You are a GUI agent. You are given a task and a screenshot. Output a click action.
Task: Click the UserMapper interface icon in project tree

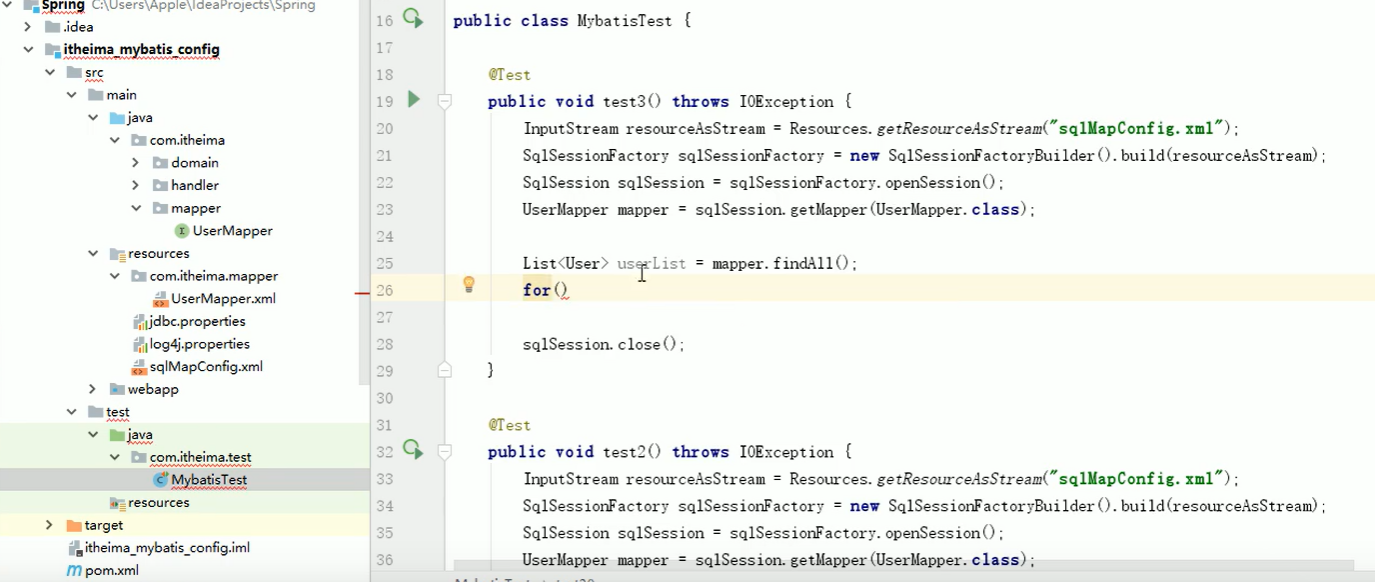pyautogui.click(x=181, y=230)
